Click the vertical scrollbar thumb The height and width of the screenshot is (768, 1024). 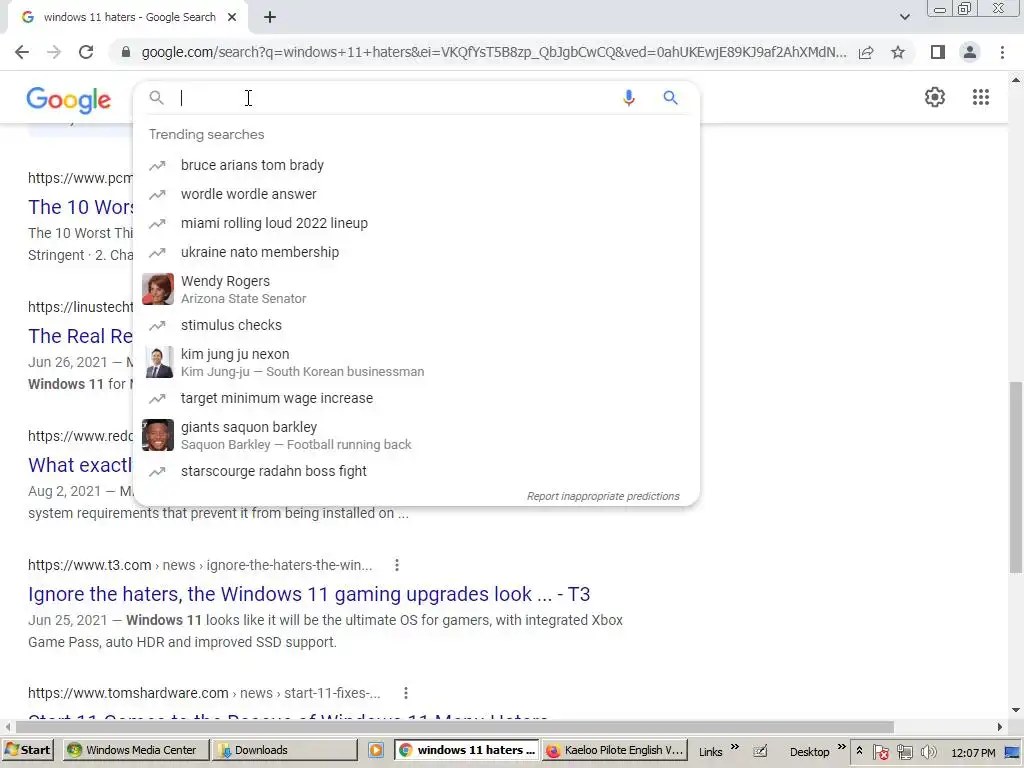[1016, 477]
